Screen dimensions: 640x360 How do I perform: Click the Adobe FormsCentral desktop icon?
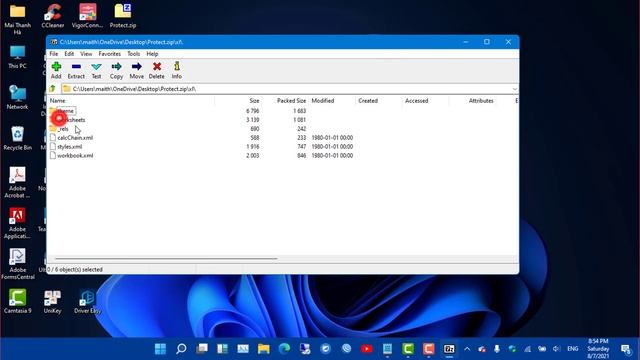pos(17,264)
